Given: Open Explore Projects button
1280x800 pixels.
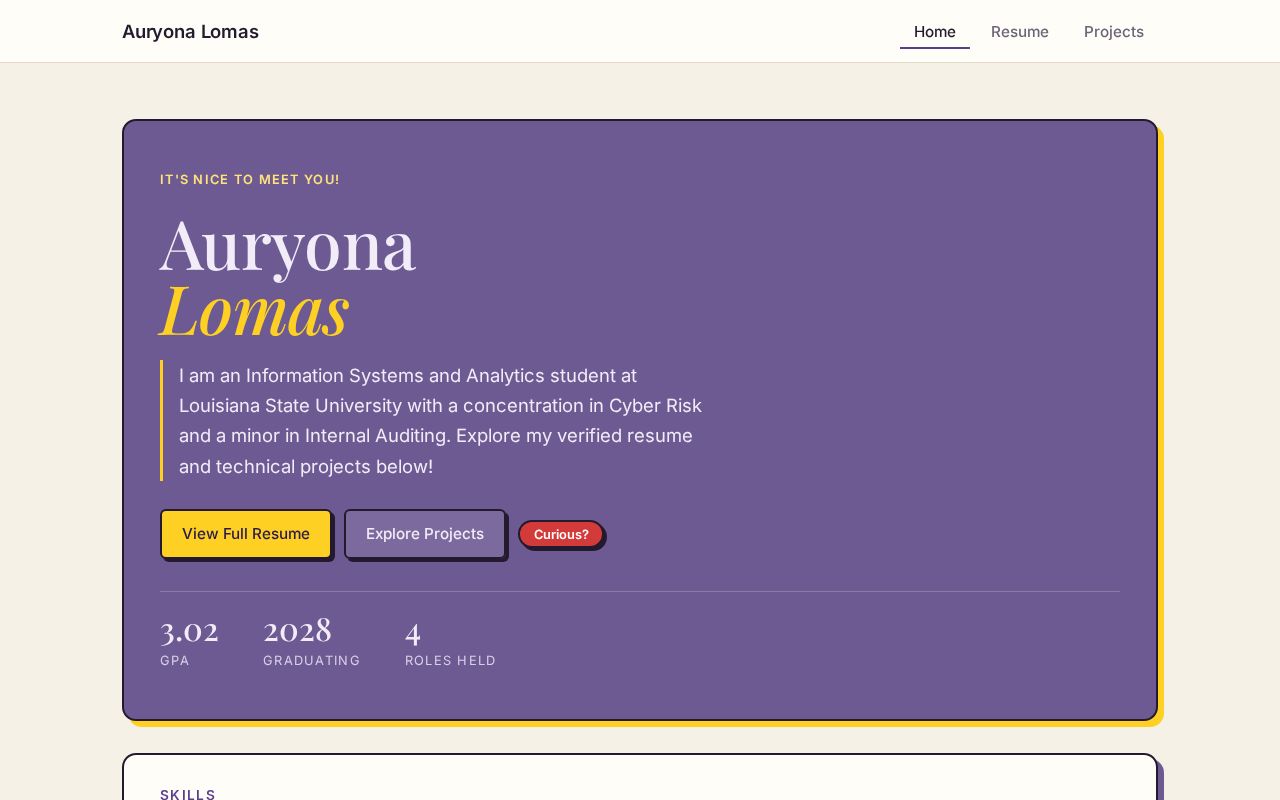Looking at the screenshot, I should pos(425,534).
